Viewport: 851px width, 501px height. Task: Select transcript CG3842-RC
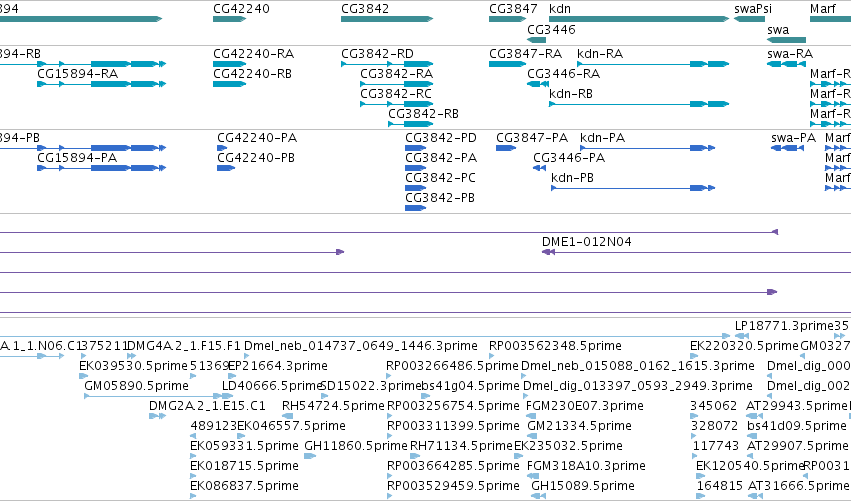pyautogui.click(x=396, y=94)
